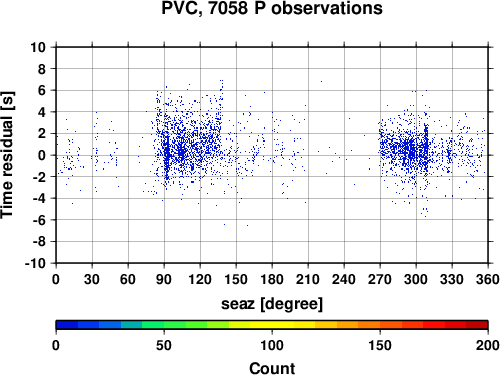
Task: Click the y-axis tick label "10"
Action: tap(38, 47)
